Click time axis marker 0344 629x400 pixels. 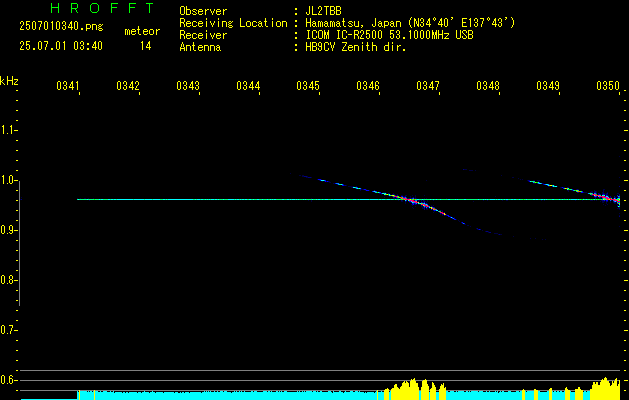[248, 86]
